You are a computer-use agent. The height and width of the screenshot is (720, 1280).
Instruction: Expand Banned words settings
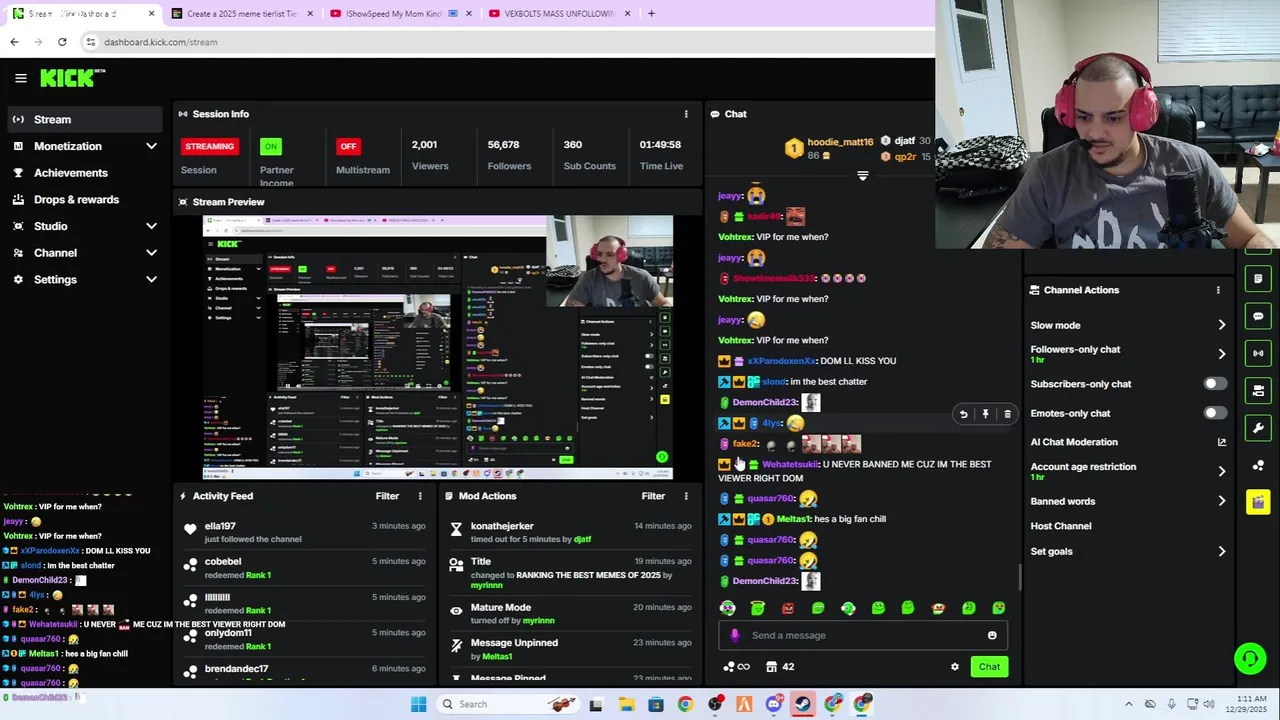(x=1221, y=501)
